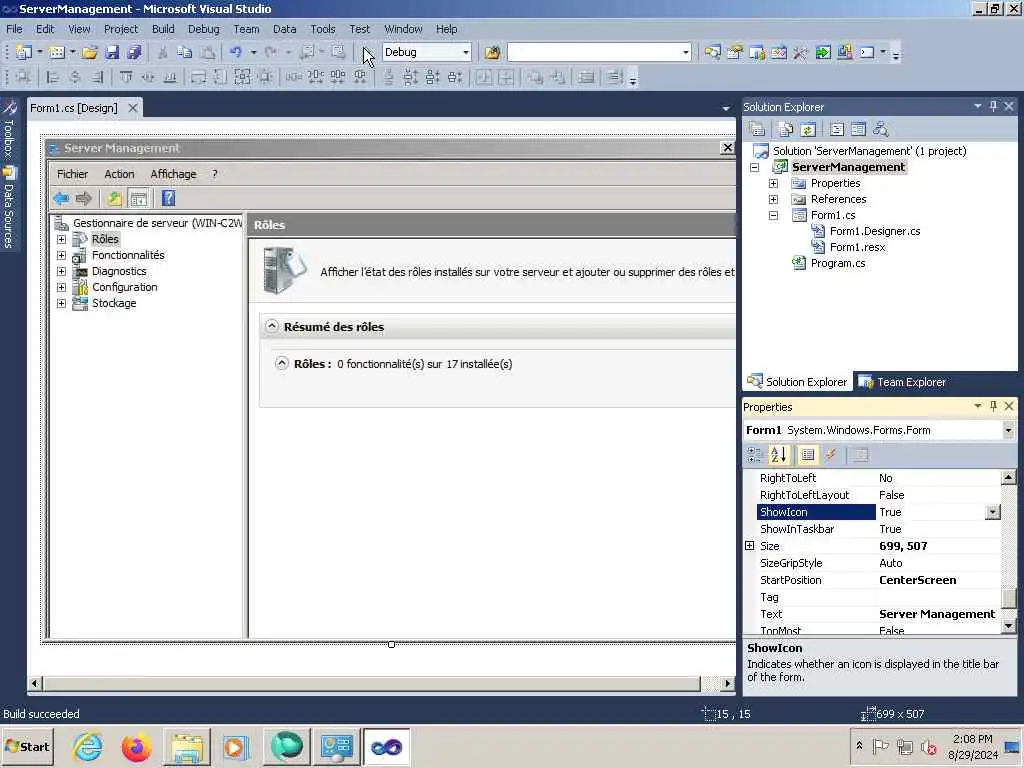
Task: Select the Diagnostics tree item
Action: point(119,272)
